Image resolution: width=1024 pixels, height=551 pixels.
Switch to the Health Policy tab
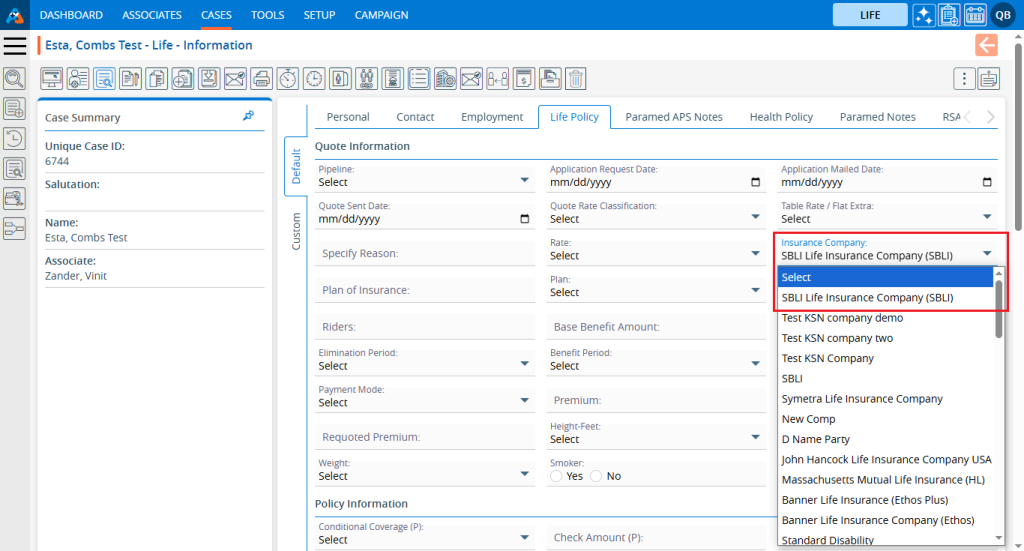point(780,117)
